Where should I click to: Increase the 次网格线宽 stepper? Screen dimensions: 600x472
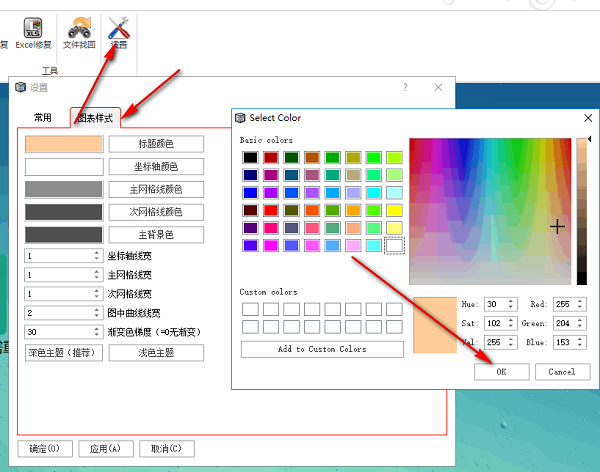point(97,291)
